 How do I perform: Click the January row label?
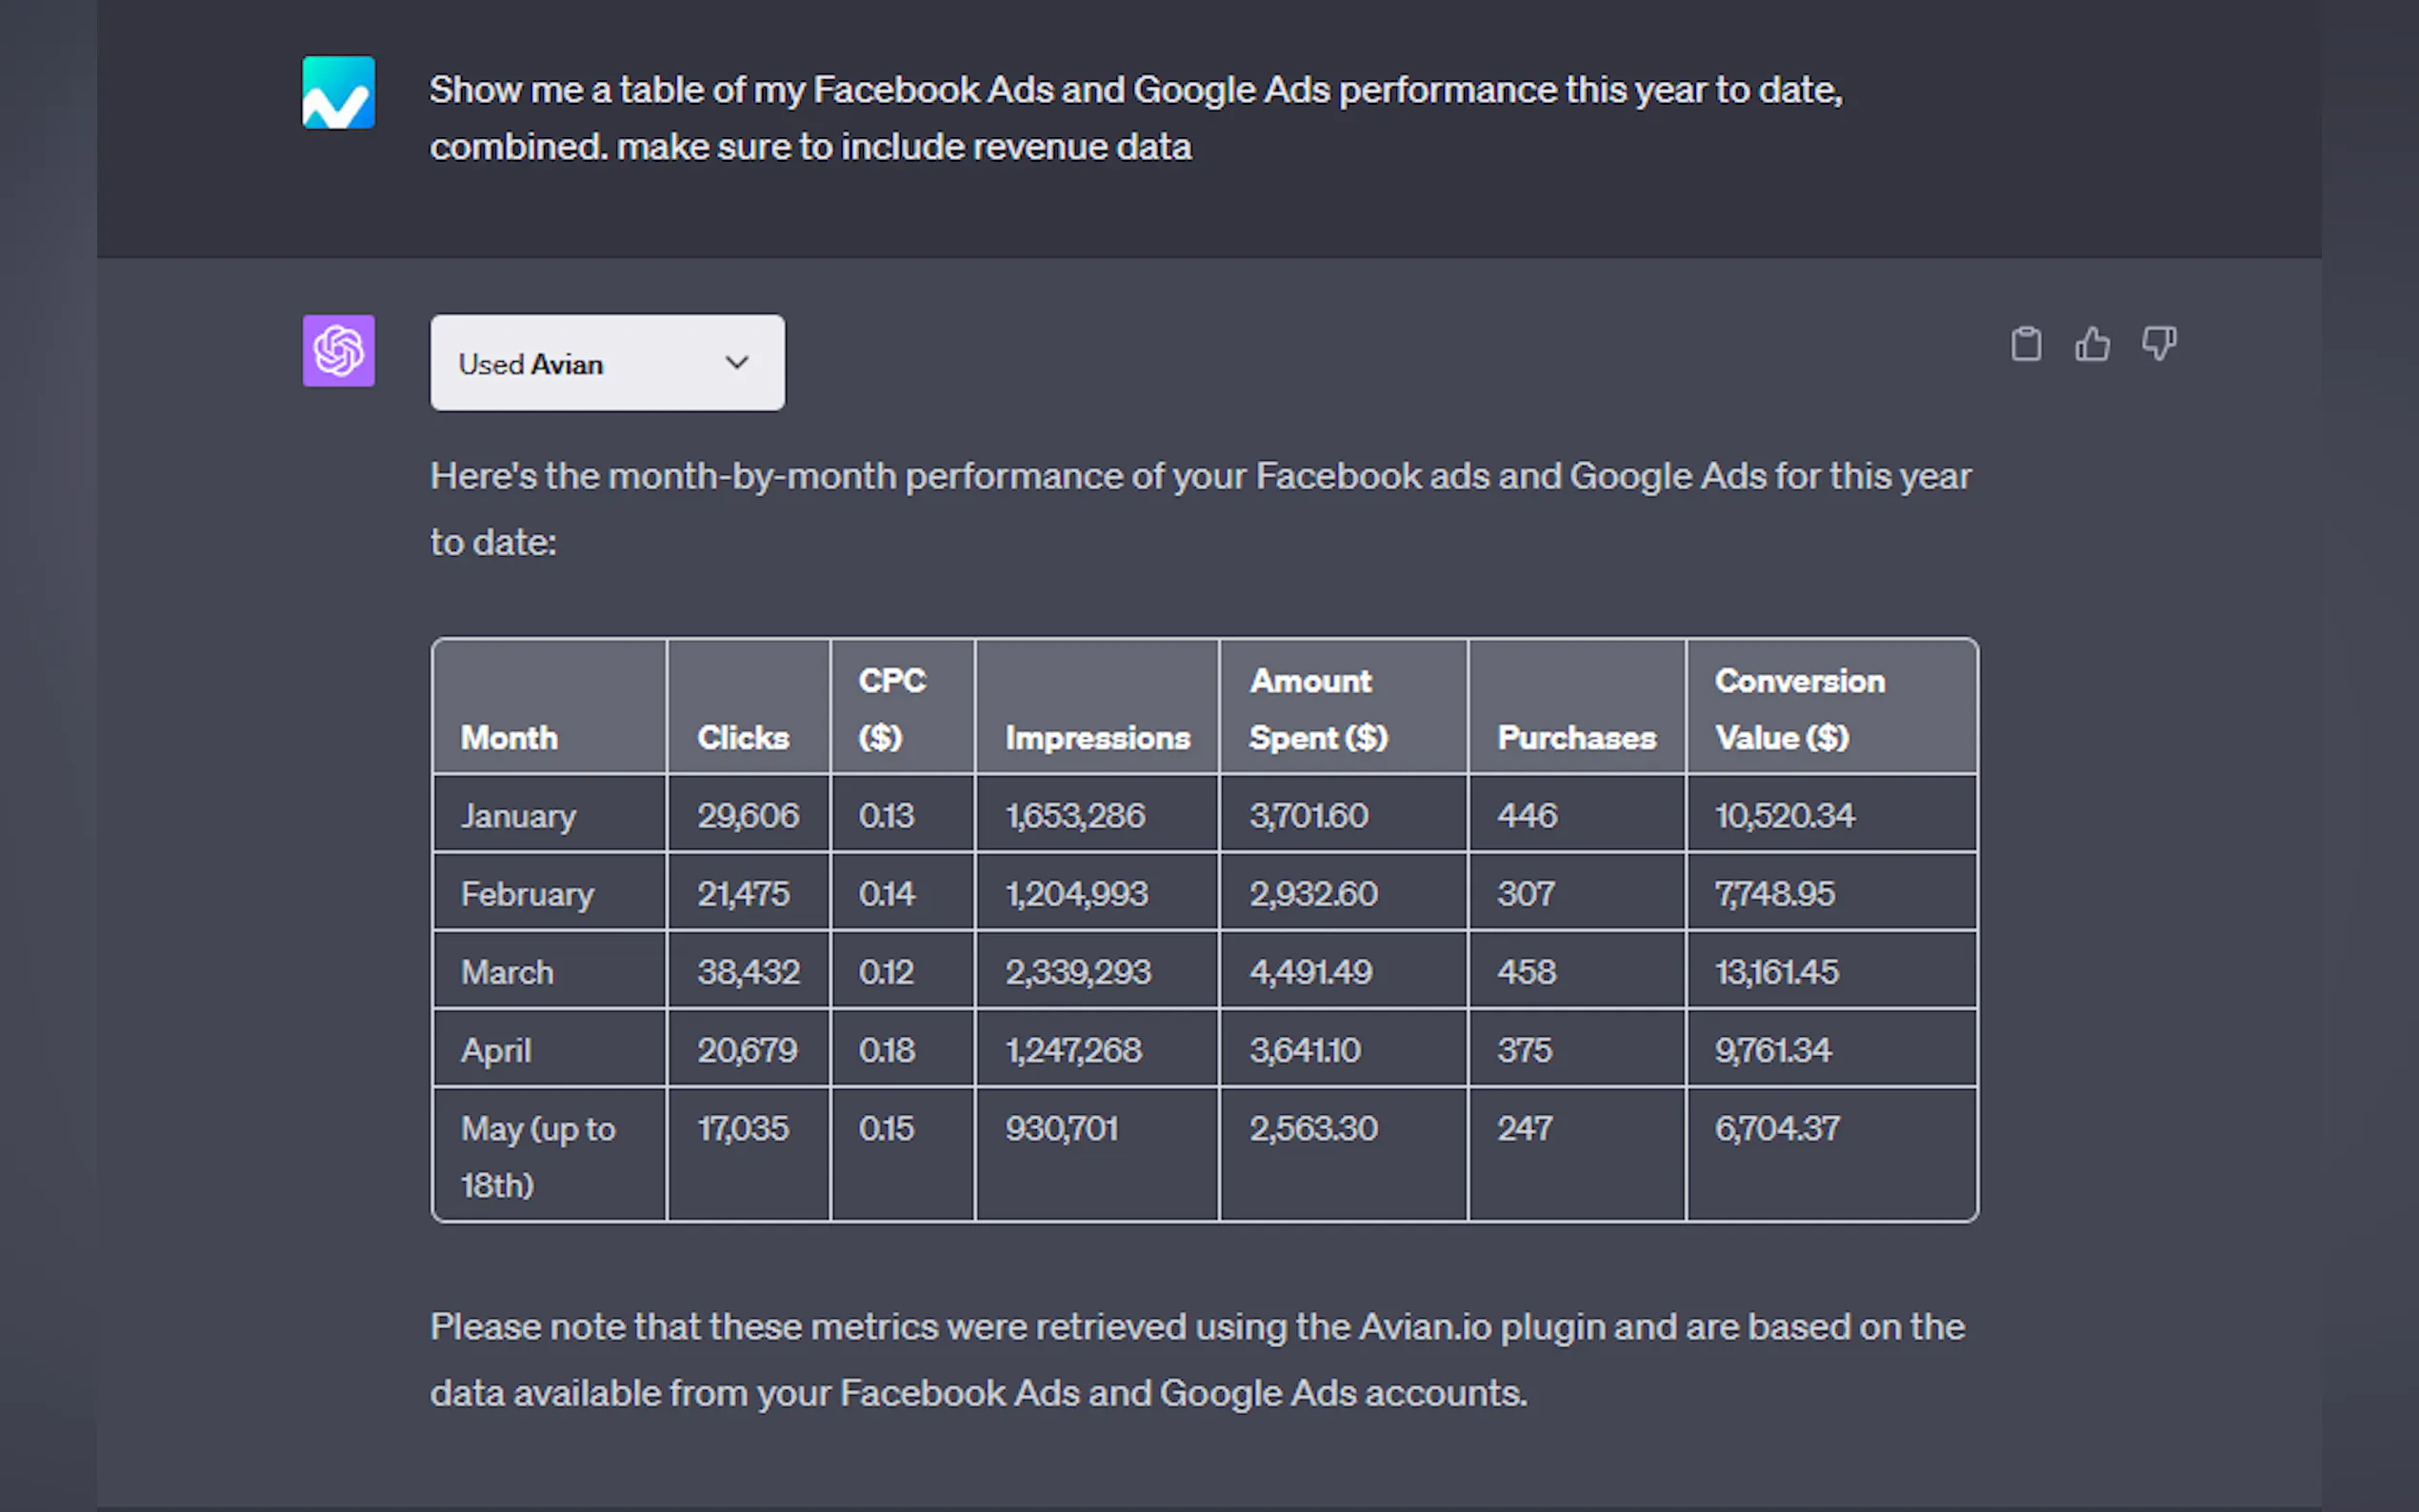518,816
